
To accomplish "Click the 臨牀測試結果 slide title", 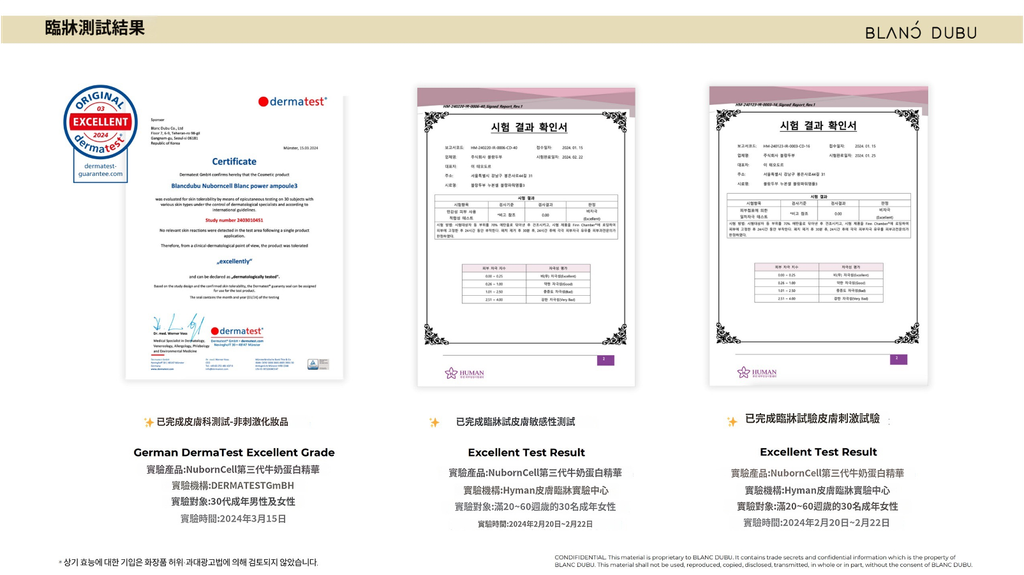I will click(x=95, y=29).
